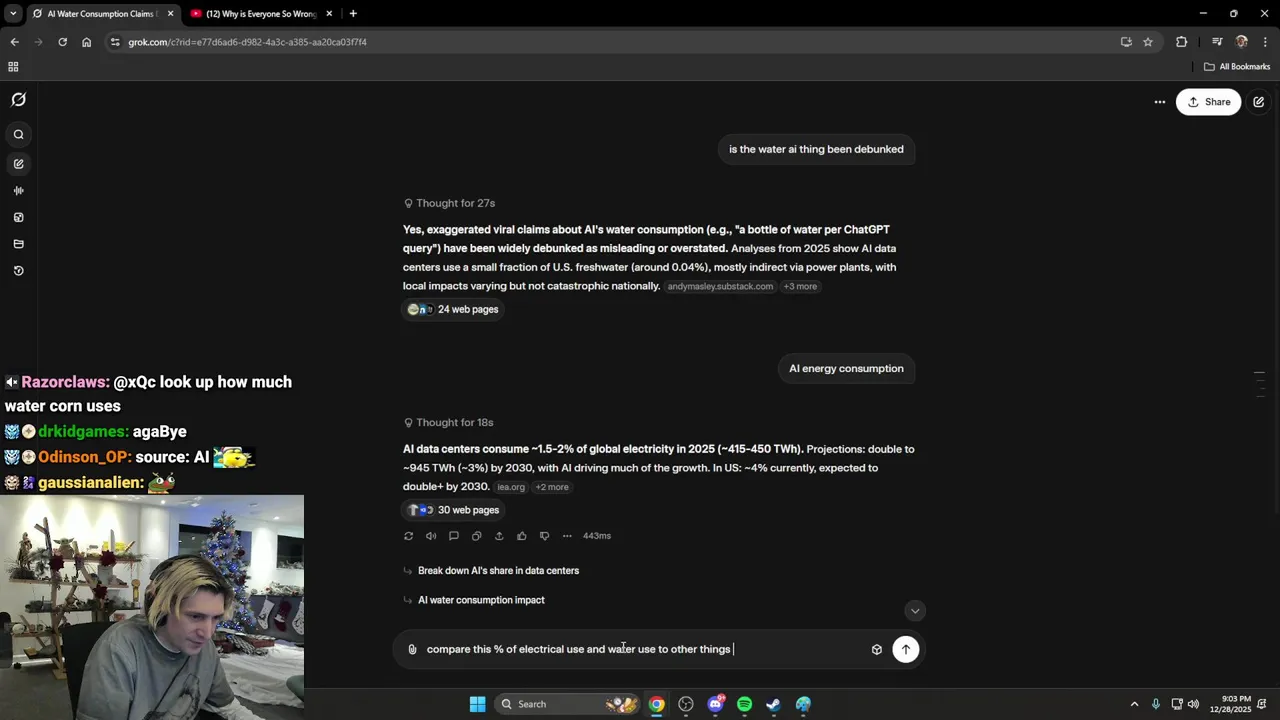The height and width of the screenshot is (720, 1280).
Task: Bookmark this page with the star icon
Action: (x=1148, y=42)
